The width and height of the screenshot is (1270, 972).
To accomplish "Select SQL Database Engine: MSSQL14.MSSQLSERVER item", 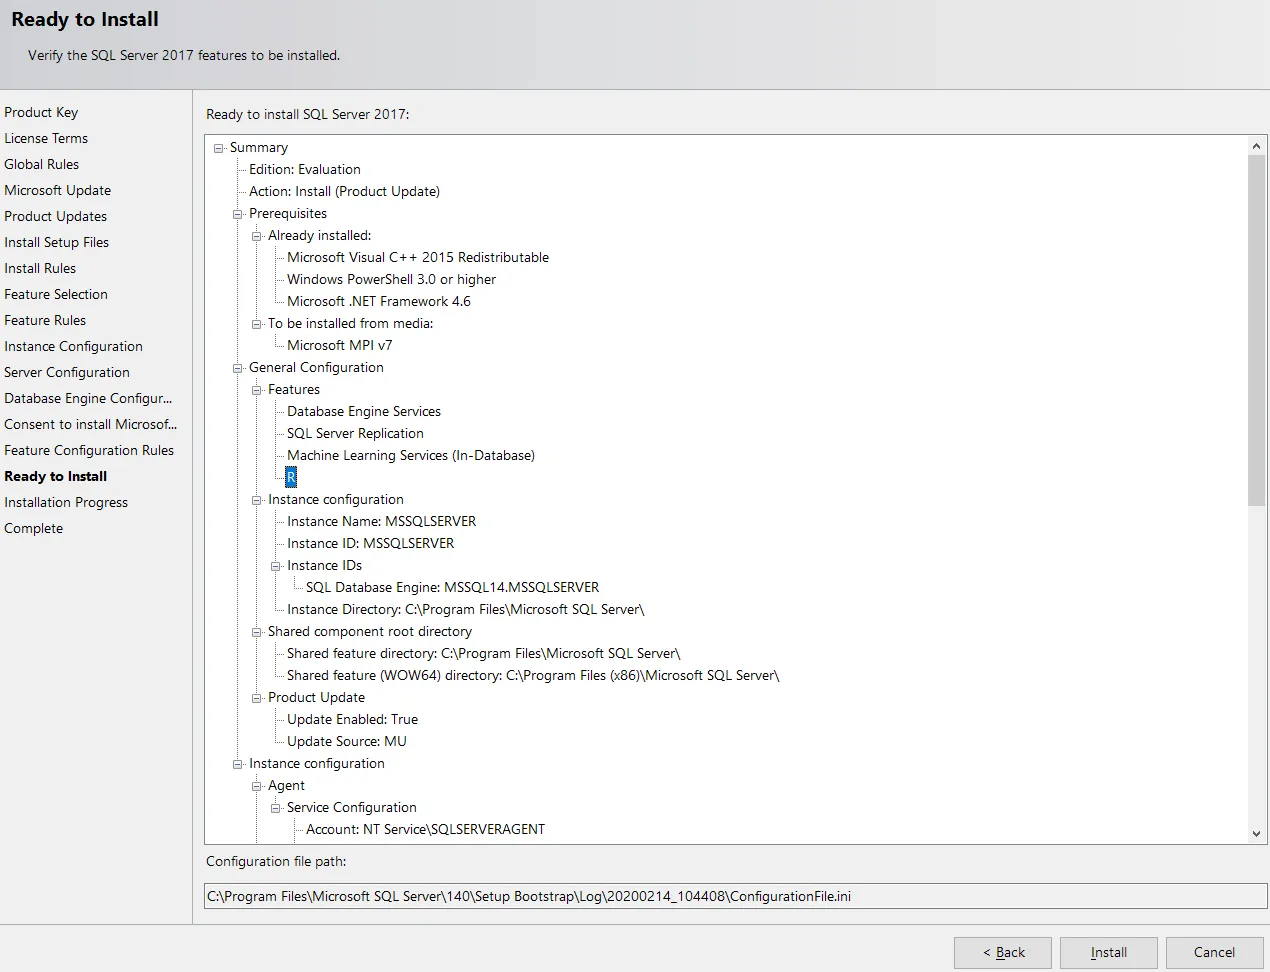I will pyautogui.click(x=453, y=587).
